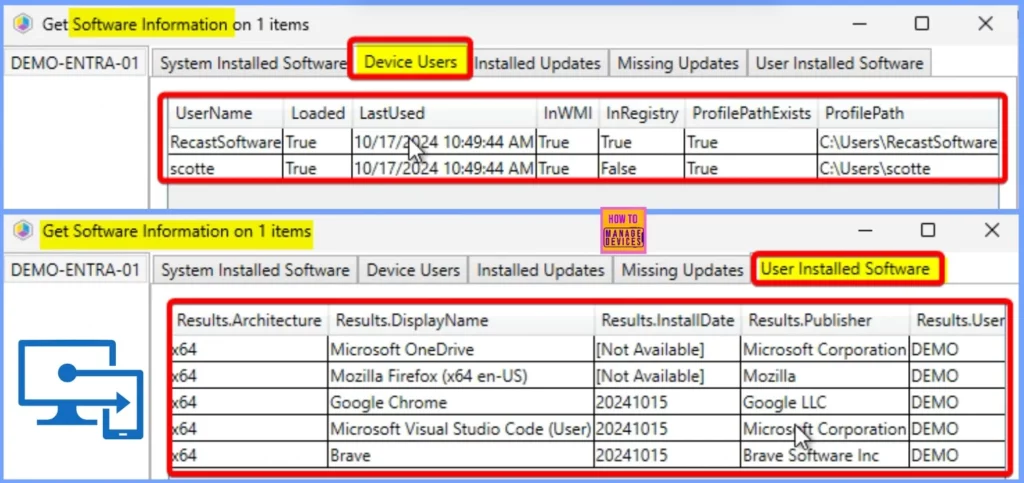Image resolution: width=1024 pixels, height=483 pixels.
Task: Switch to Missing Updates tab in upper window
Action: (678, 63)
